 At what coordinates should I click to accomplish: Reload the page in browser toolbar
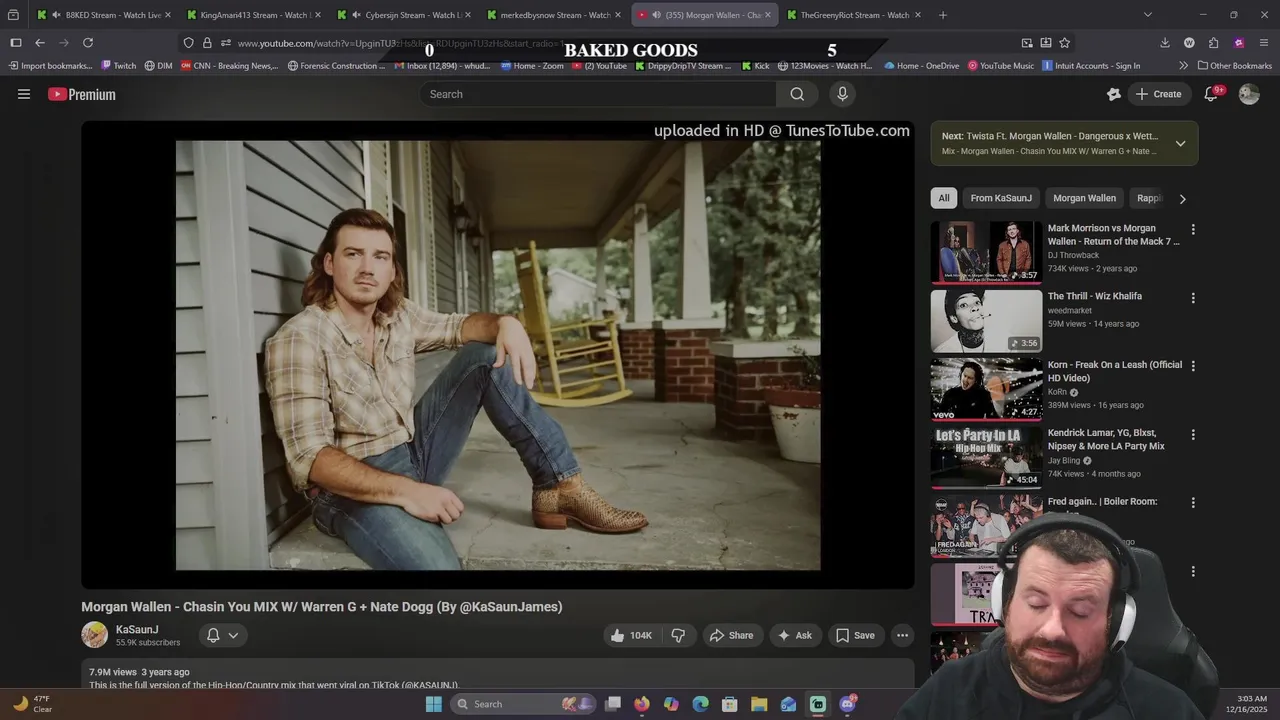[88, 43]
